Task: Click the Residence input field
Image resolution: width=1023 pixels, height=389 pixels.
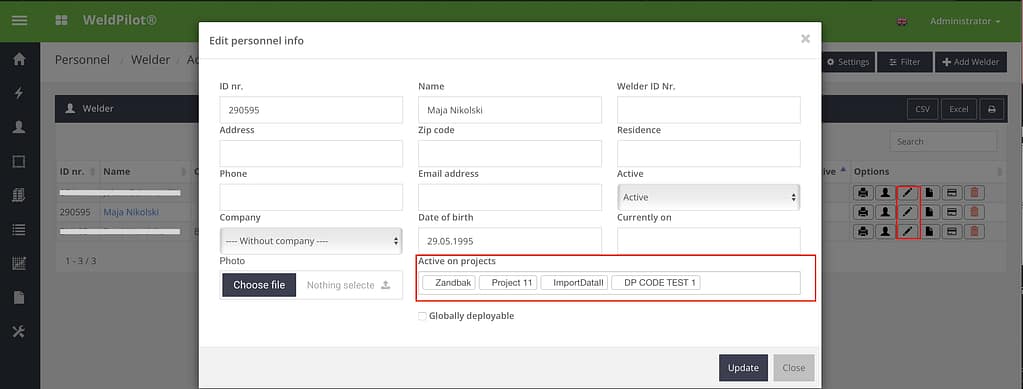Action: click(709, 153)
